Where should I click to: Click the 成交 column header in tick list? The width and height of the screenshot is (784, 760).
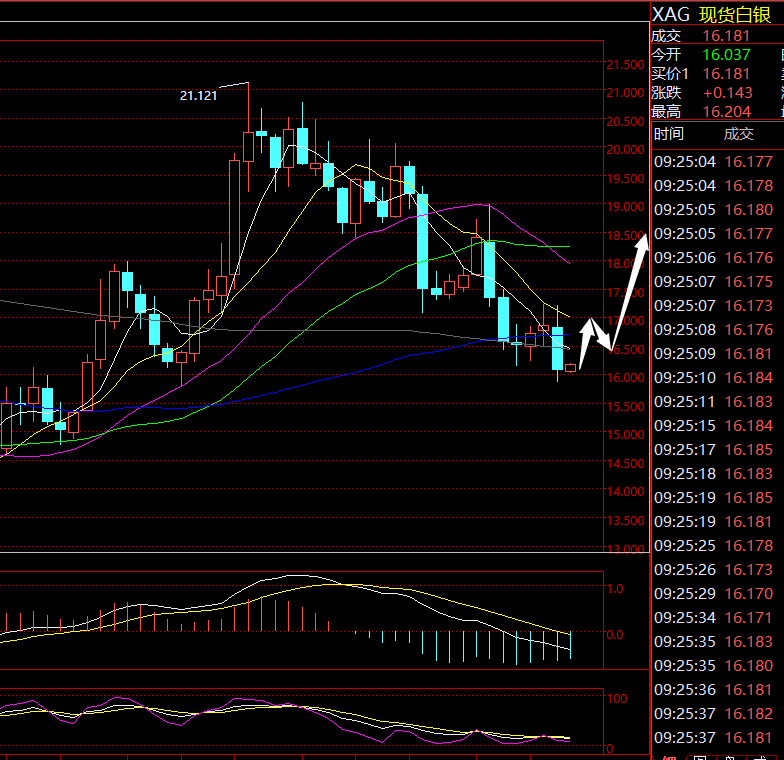point(739,134)
